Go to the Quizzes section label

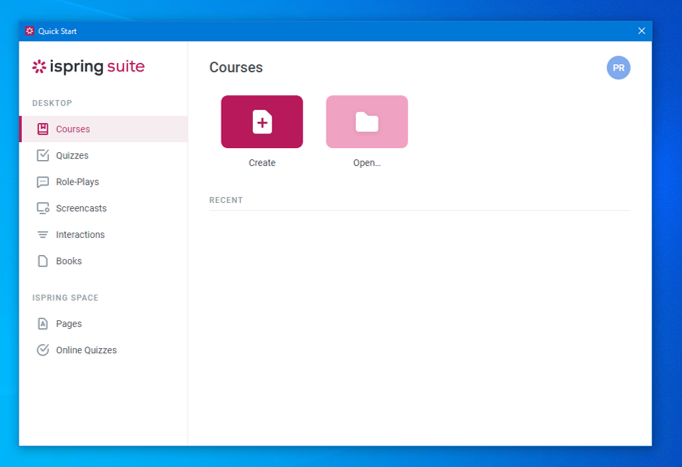tap(72, 156)
